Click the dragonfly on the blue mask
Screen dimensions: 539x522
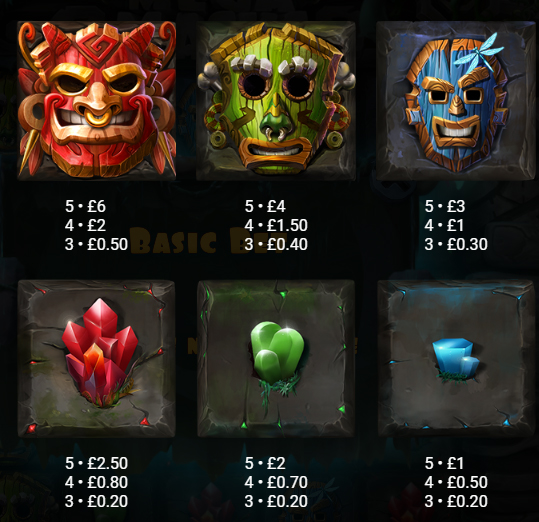pyautogui.click(x=478, y=49)
